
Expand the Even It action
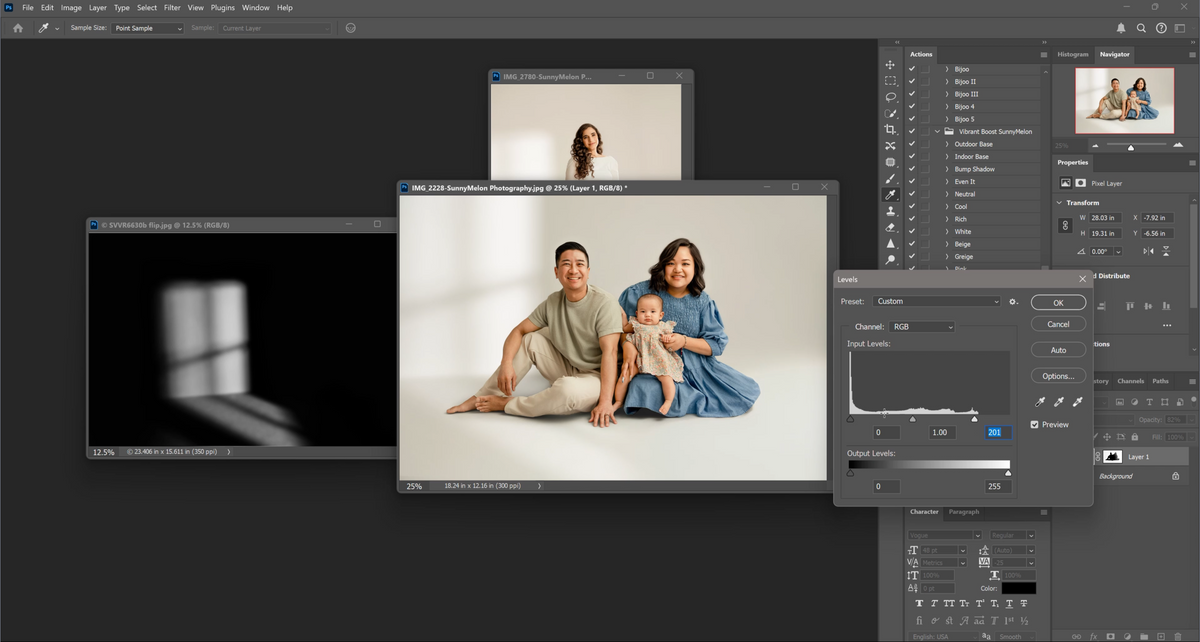coord(947,182)
